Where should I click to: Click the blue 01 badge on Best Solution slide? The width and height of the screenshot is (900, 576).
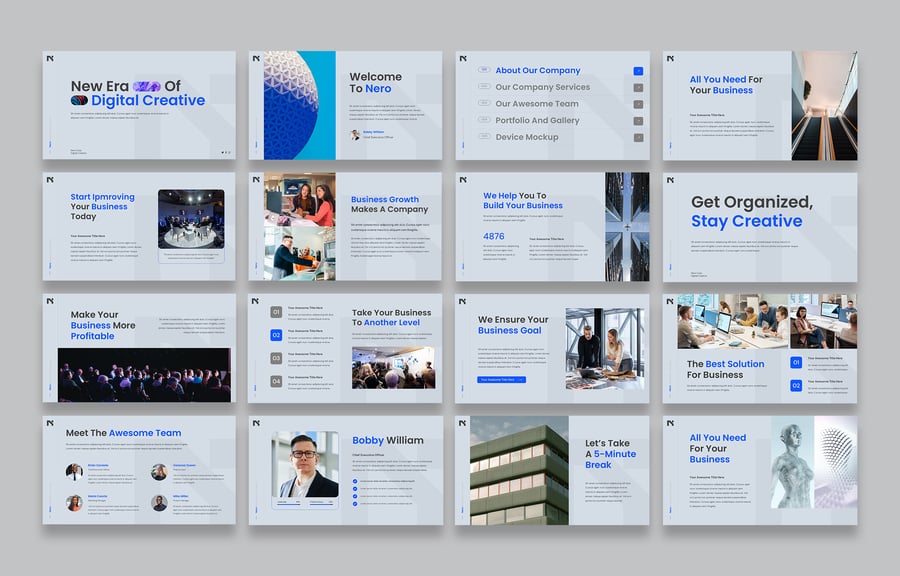click(796, 363)
